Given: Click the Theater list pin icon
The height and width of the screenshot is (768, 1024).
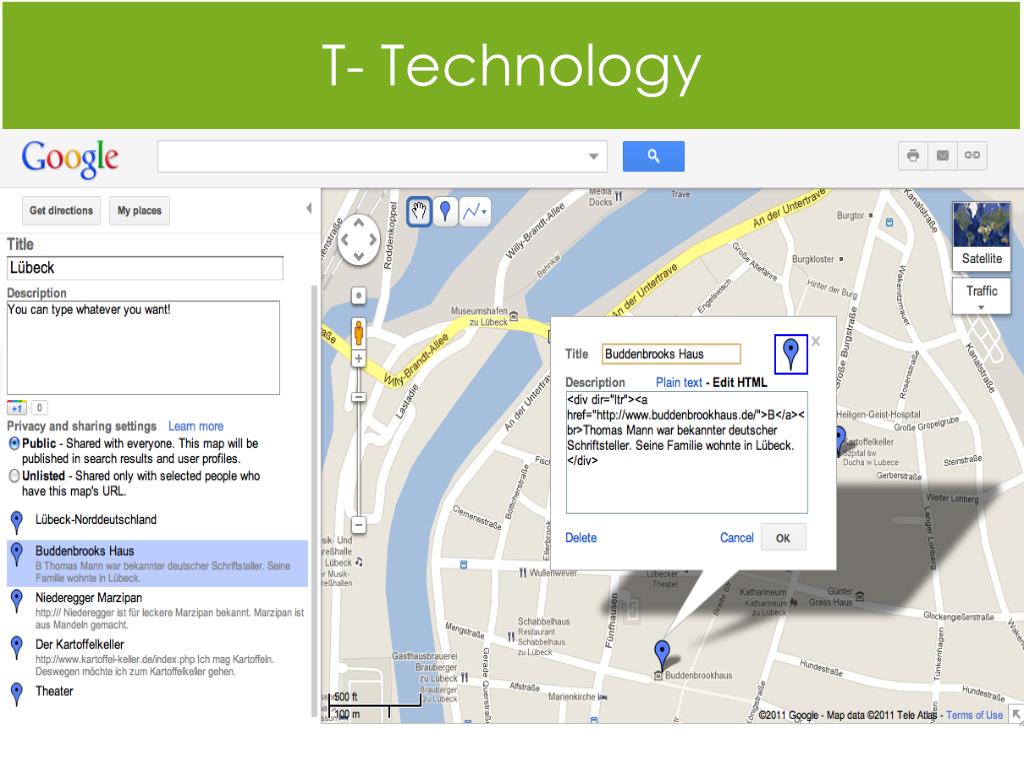Looking at the screenshot, I should 17,694.
